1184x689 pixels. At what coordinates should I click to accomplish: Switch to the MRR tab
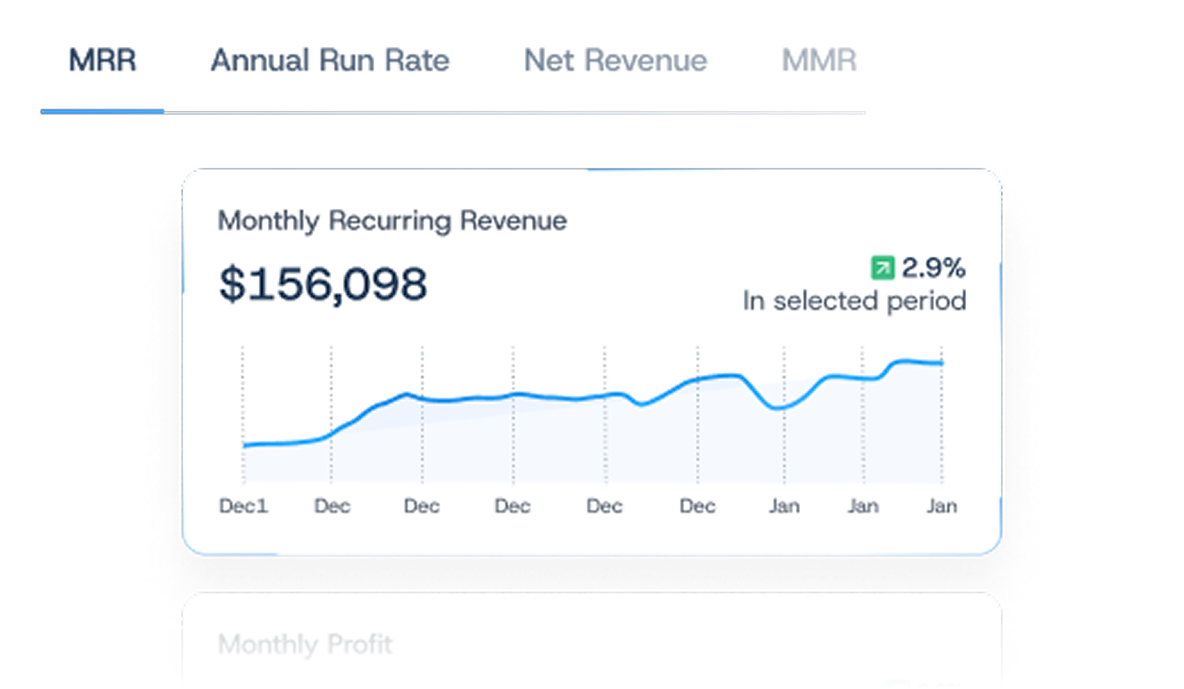pos(102,61)
